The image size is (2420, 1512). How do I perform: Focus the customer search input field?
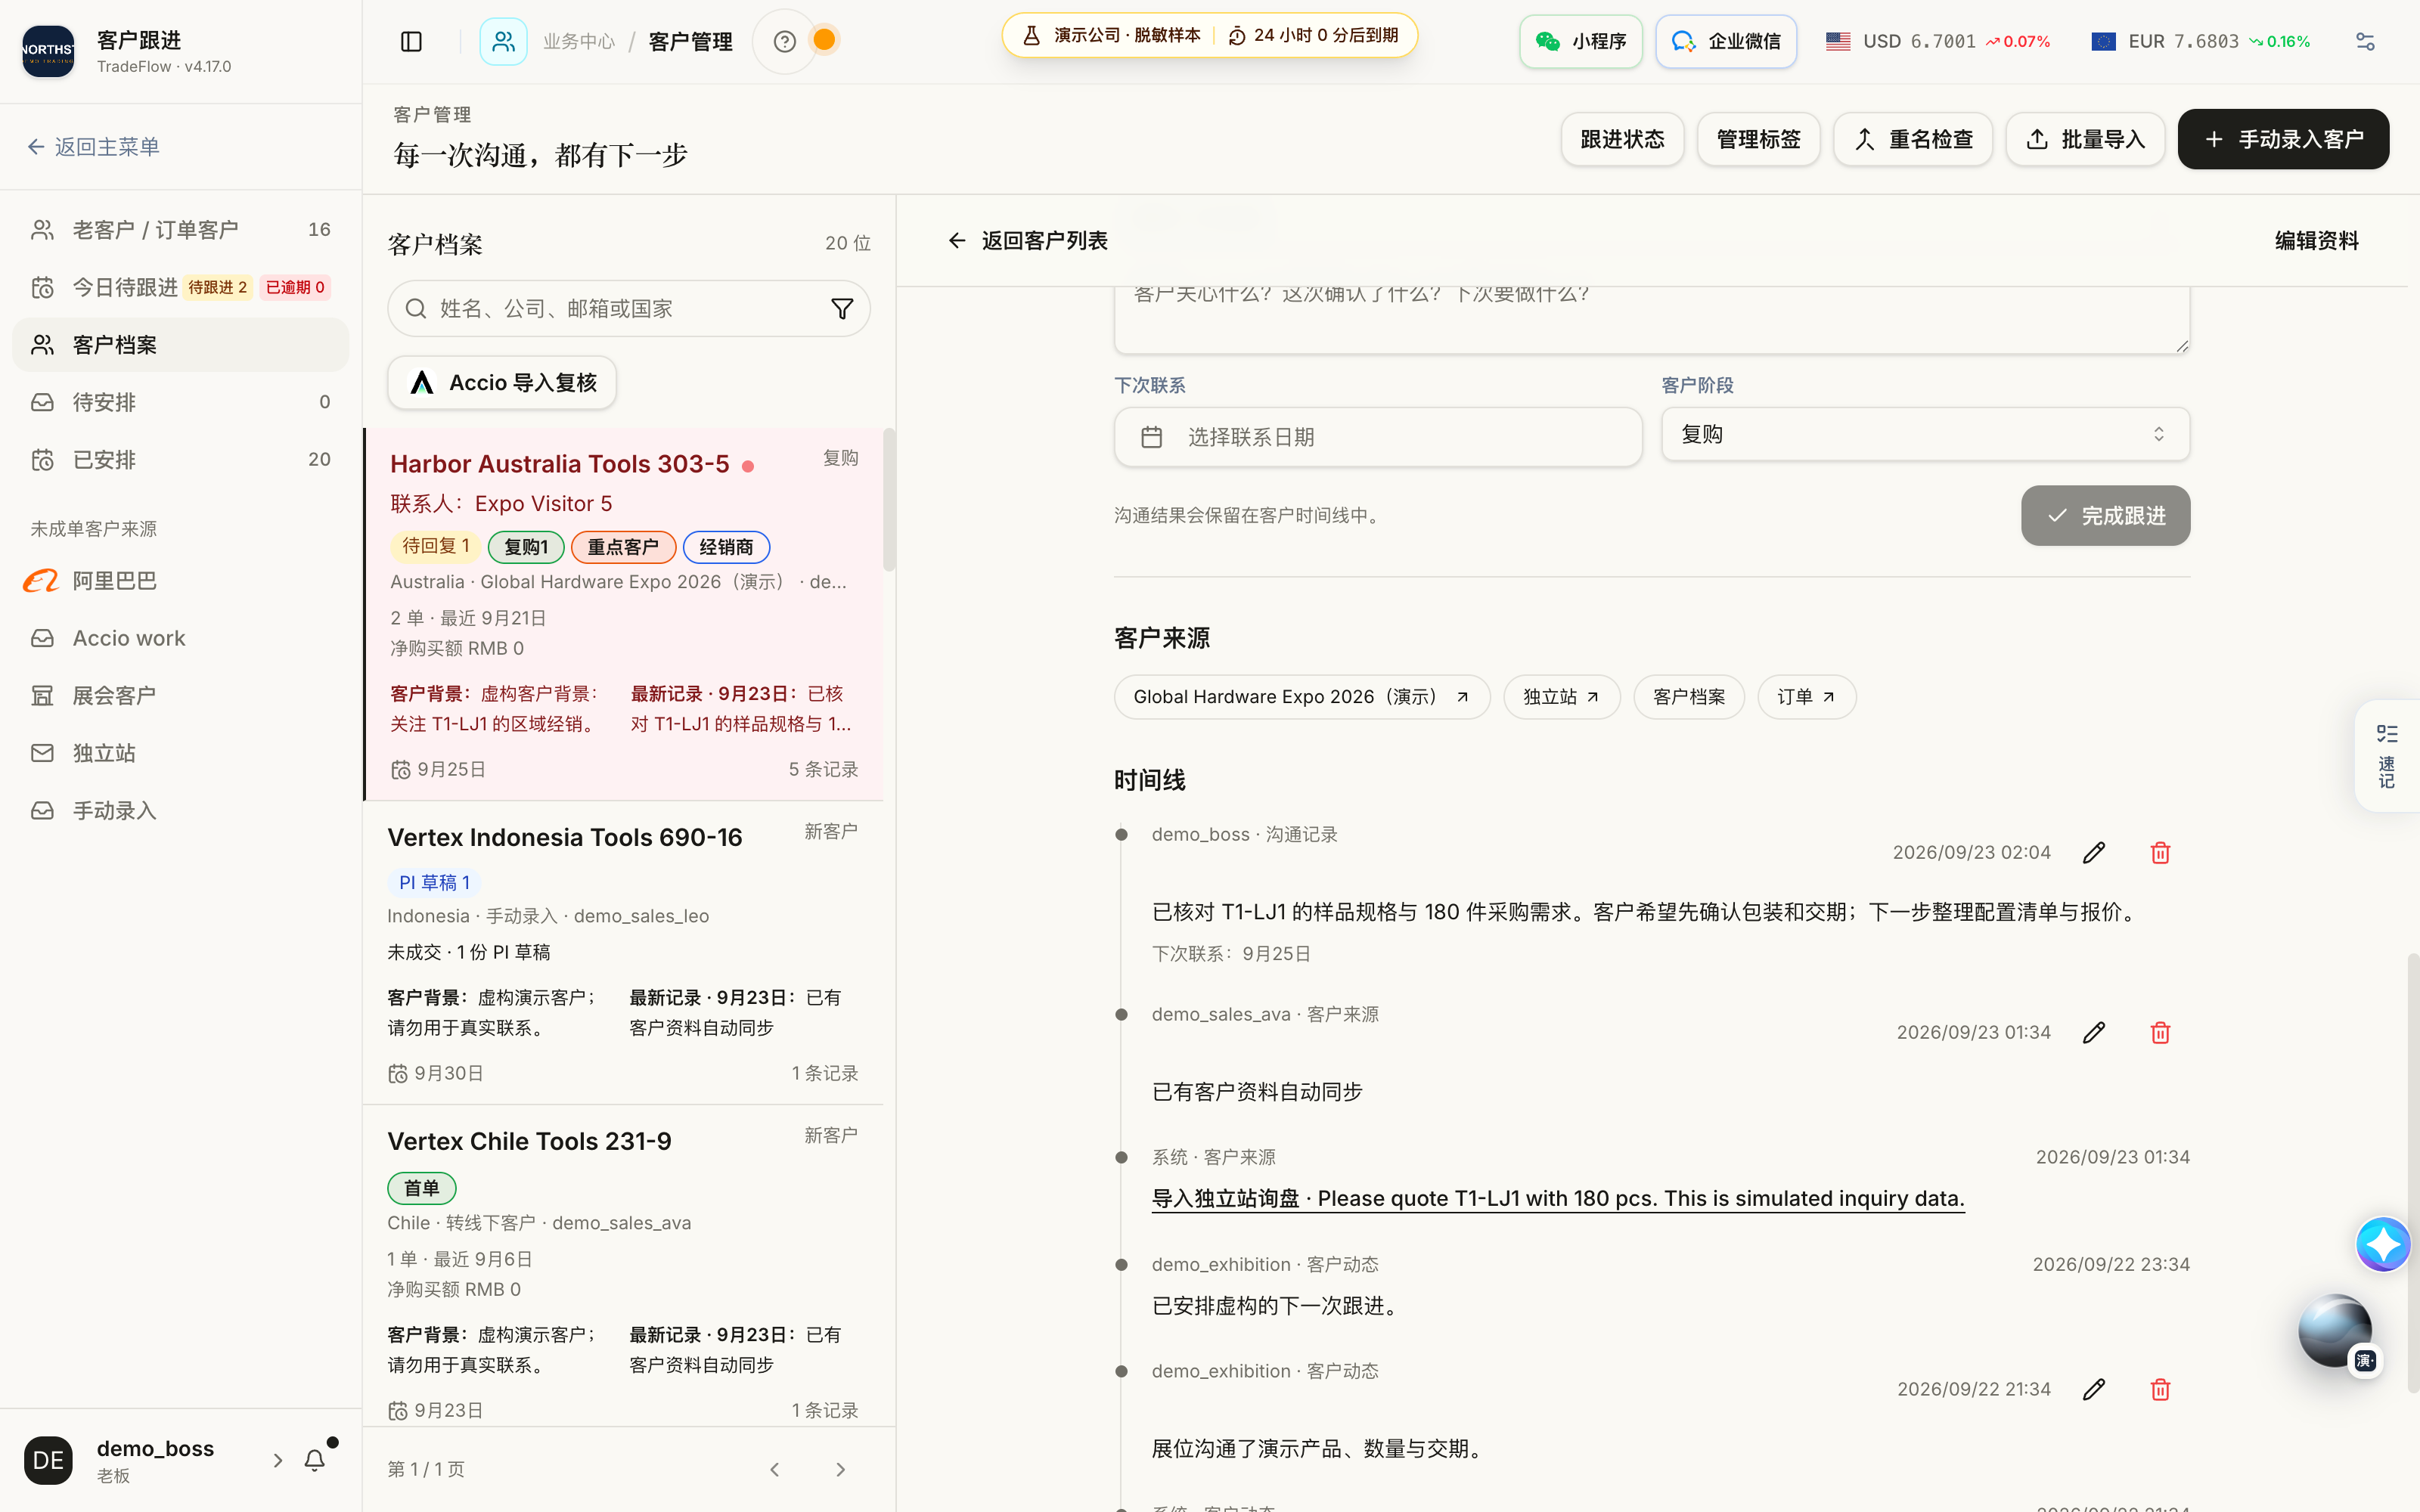[629, 309]
